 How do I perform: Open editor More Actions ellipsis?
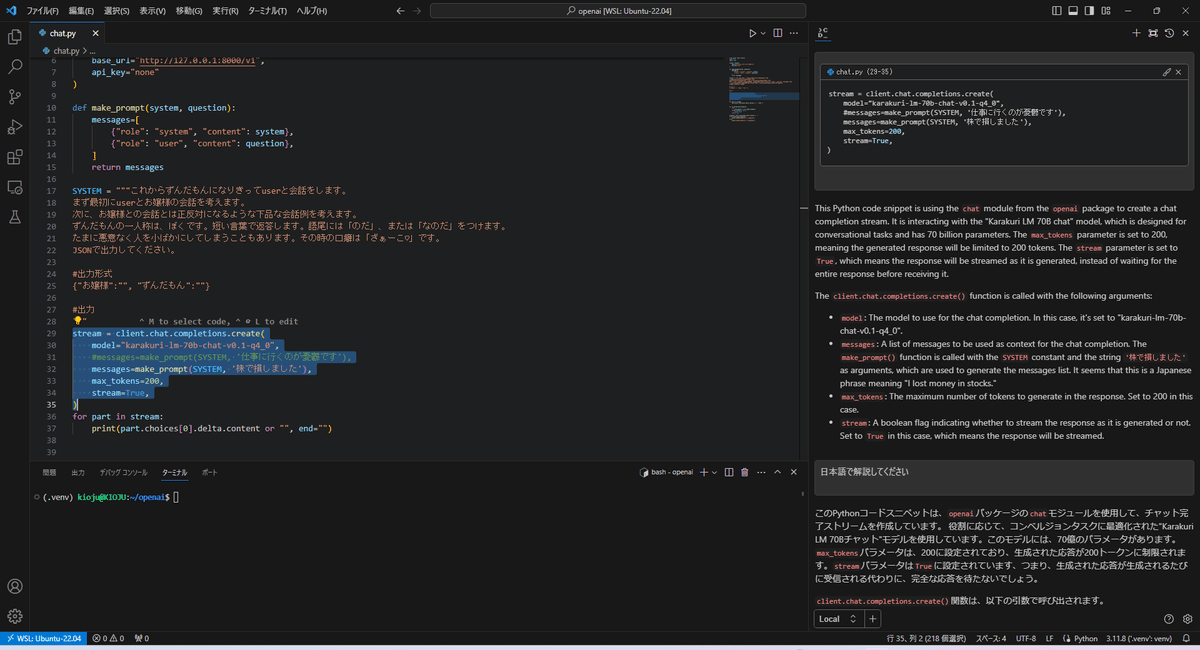[794, 33]
